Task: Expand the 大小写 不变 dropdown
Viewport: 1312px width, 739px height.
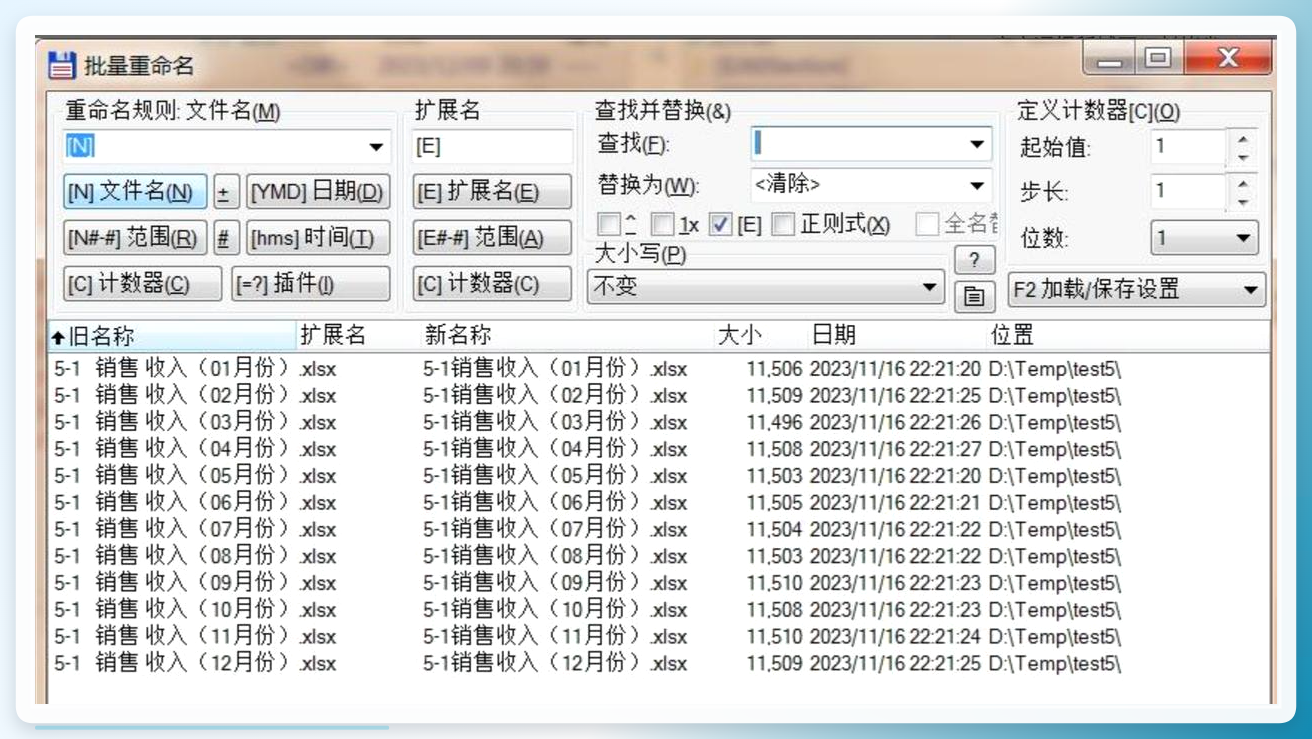Action: pos(929,287)
